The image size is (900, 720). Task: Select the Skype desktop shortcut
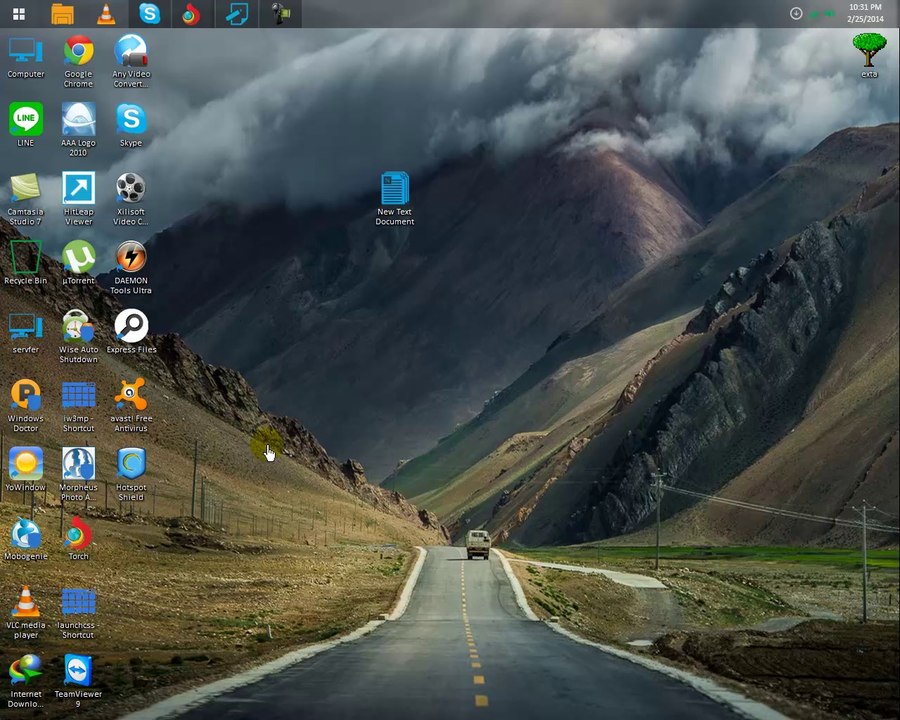click(131, 125)
